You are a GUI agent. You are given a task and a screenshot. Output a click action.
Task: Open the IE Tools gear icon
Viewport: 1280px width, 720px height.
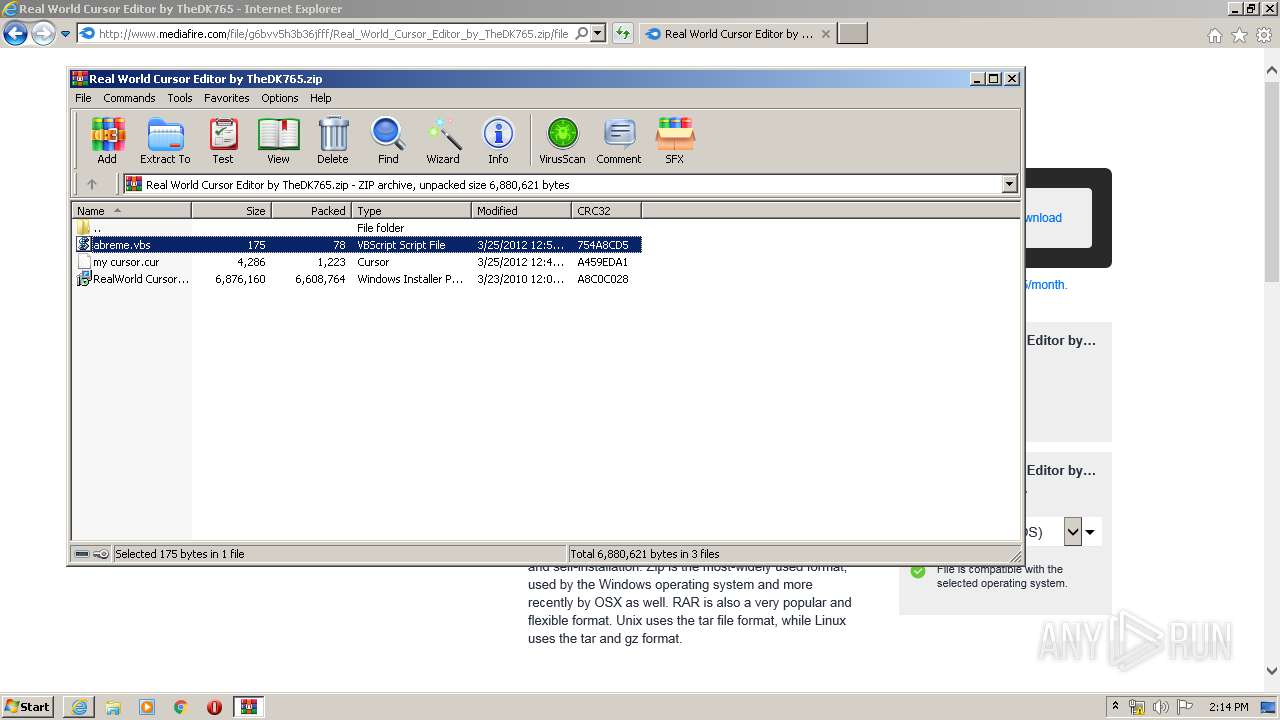1264,35
